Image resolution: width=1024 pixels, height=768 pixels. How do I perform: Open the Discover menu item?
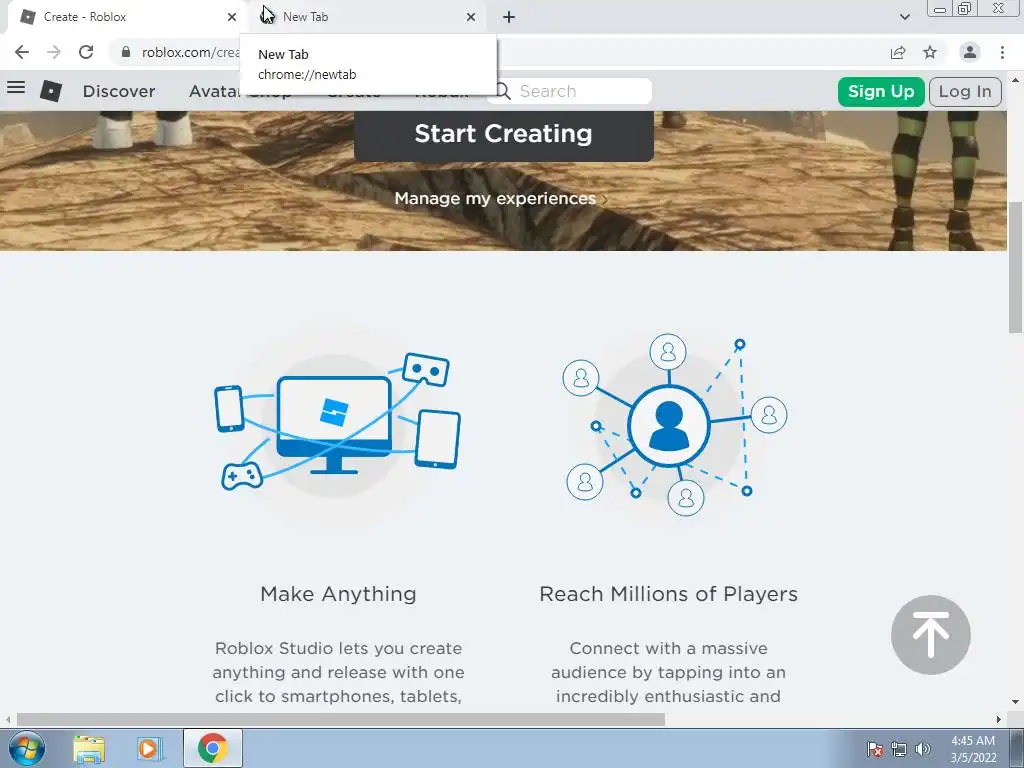tap(119, 91)
